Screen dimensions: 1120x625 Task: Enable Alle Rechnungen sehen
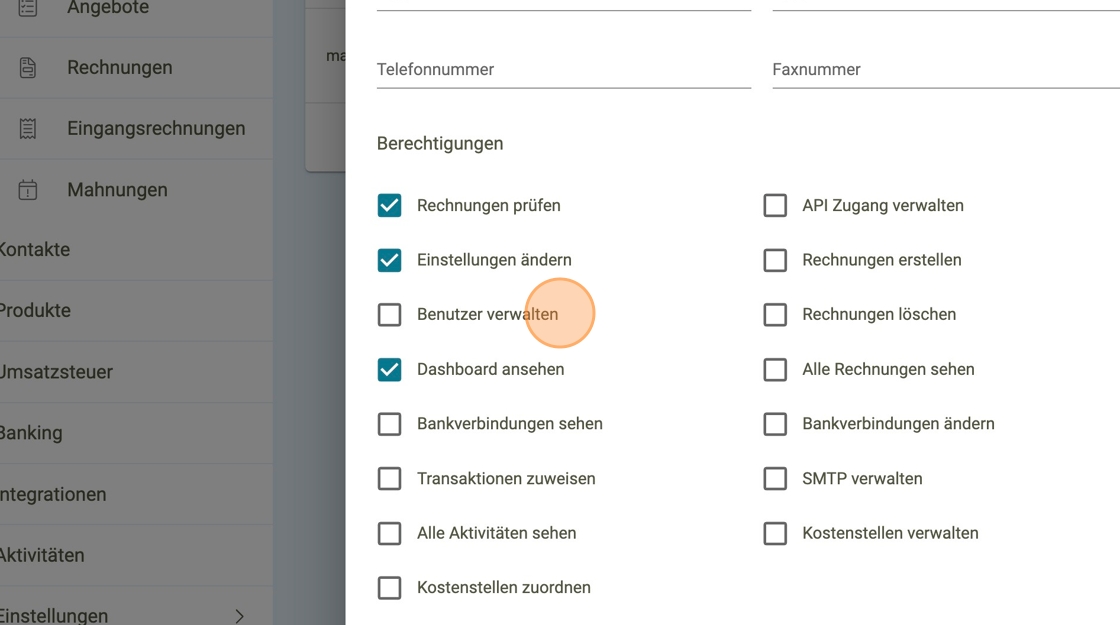click(775, 369)
